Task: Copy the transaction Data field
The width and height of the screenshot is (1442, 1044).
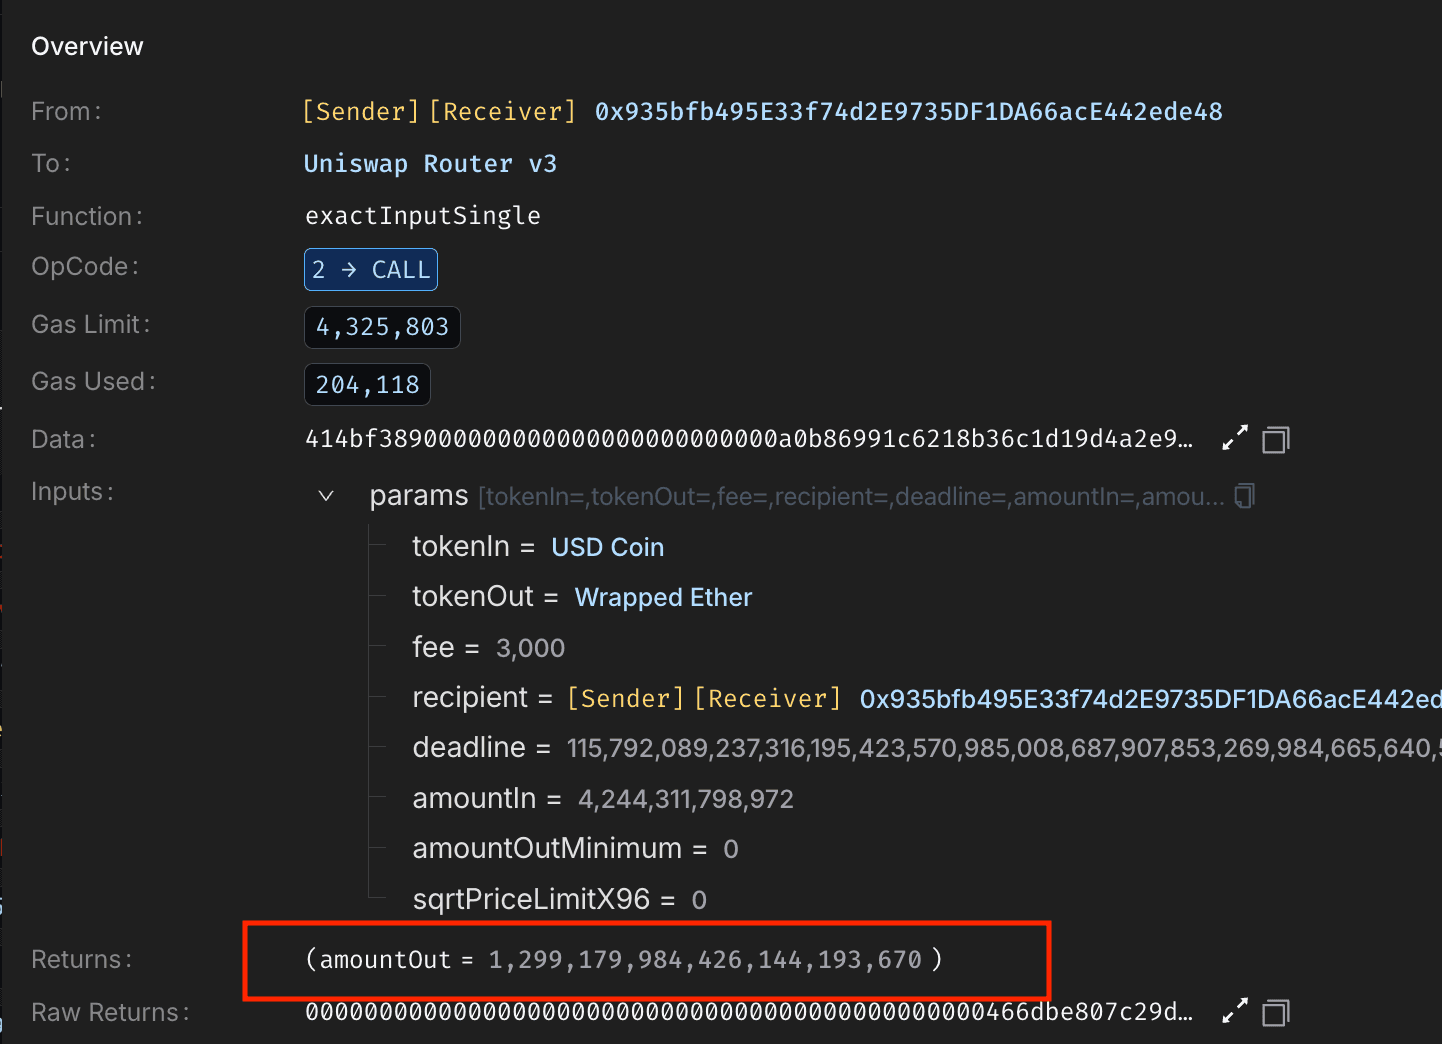Action: 1275,438
